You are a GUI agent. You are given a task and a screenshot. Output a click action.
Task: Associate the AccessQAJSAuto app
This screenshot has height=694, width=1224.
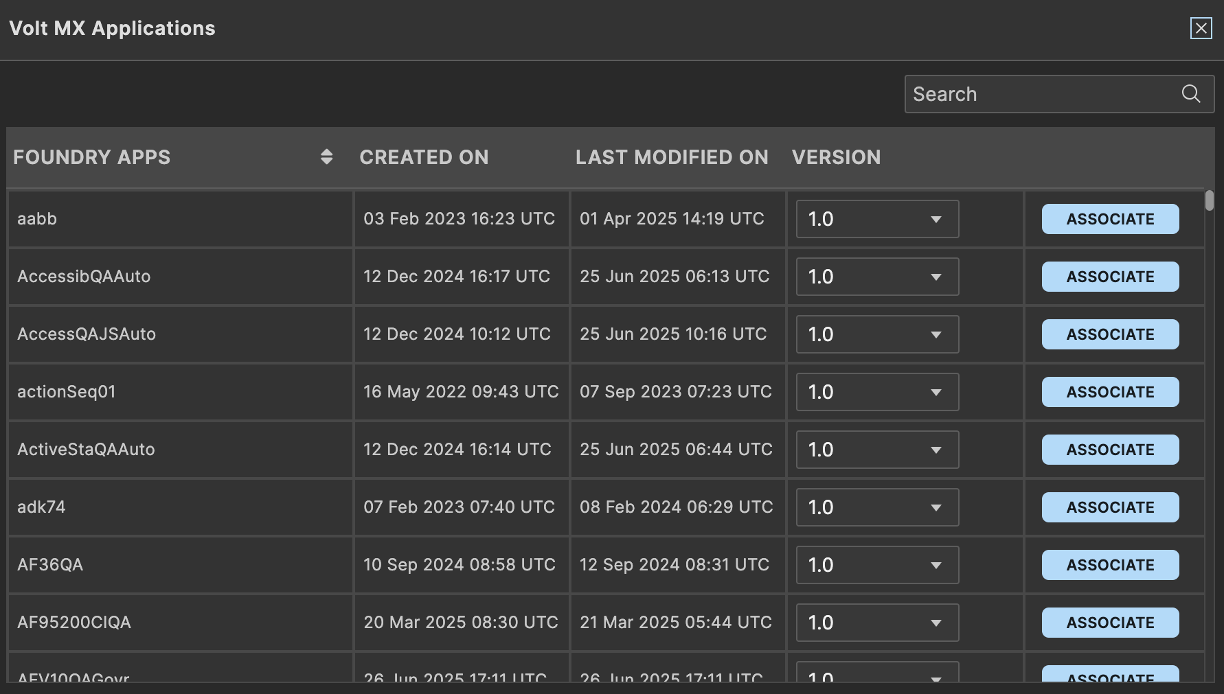click(x=1110, y=334)
